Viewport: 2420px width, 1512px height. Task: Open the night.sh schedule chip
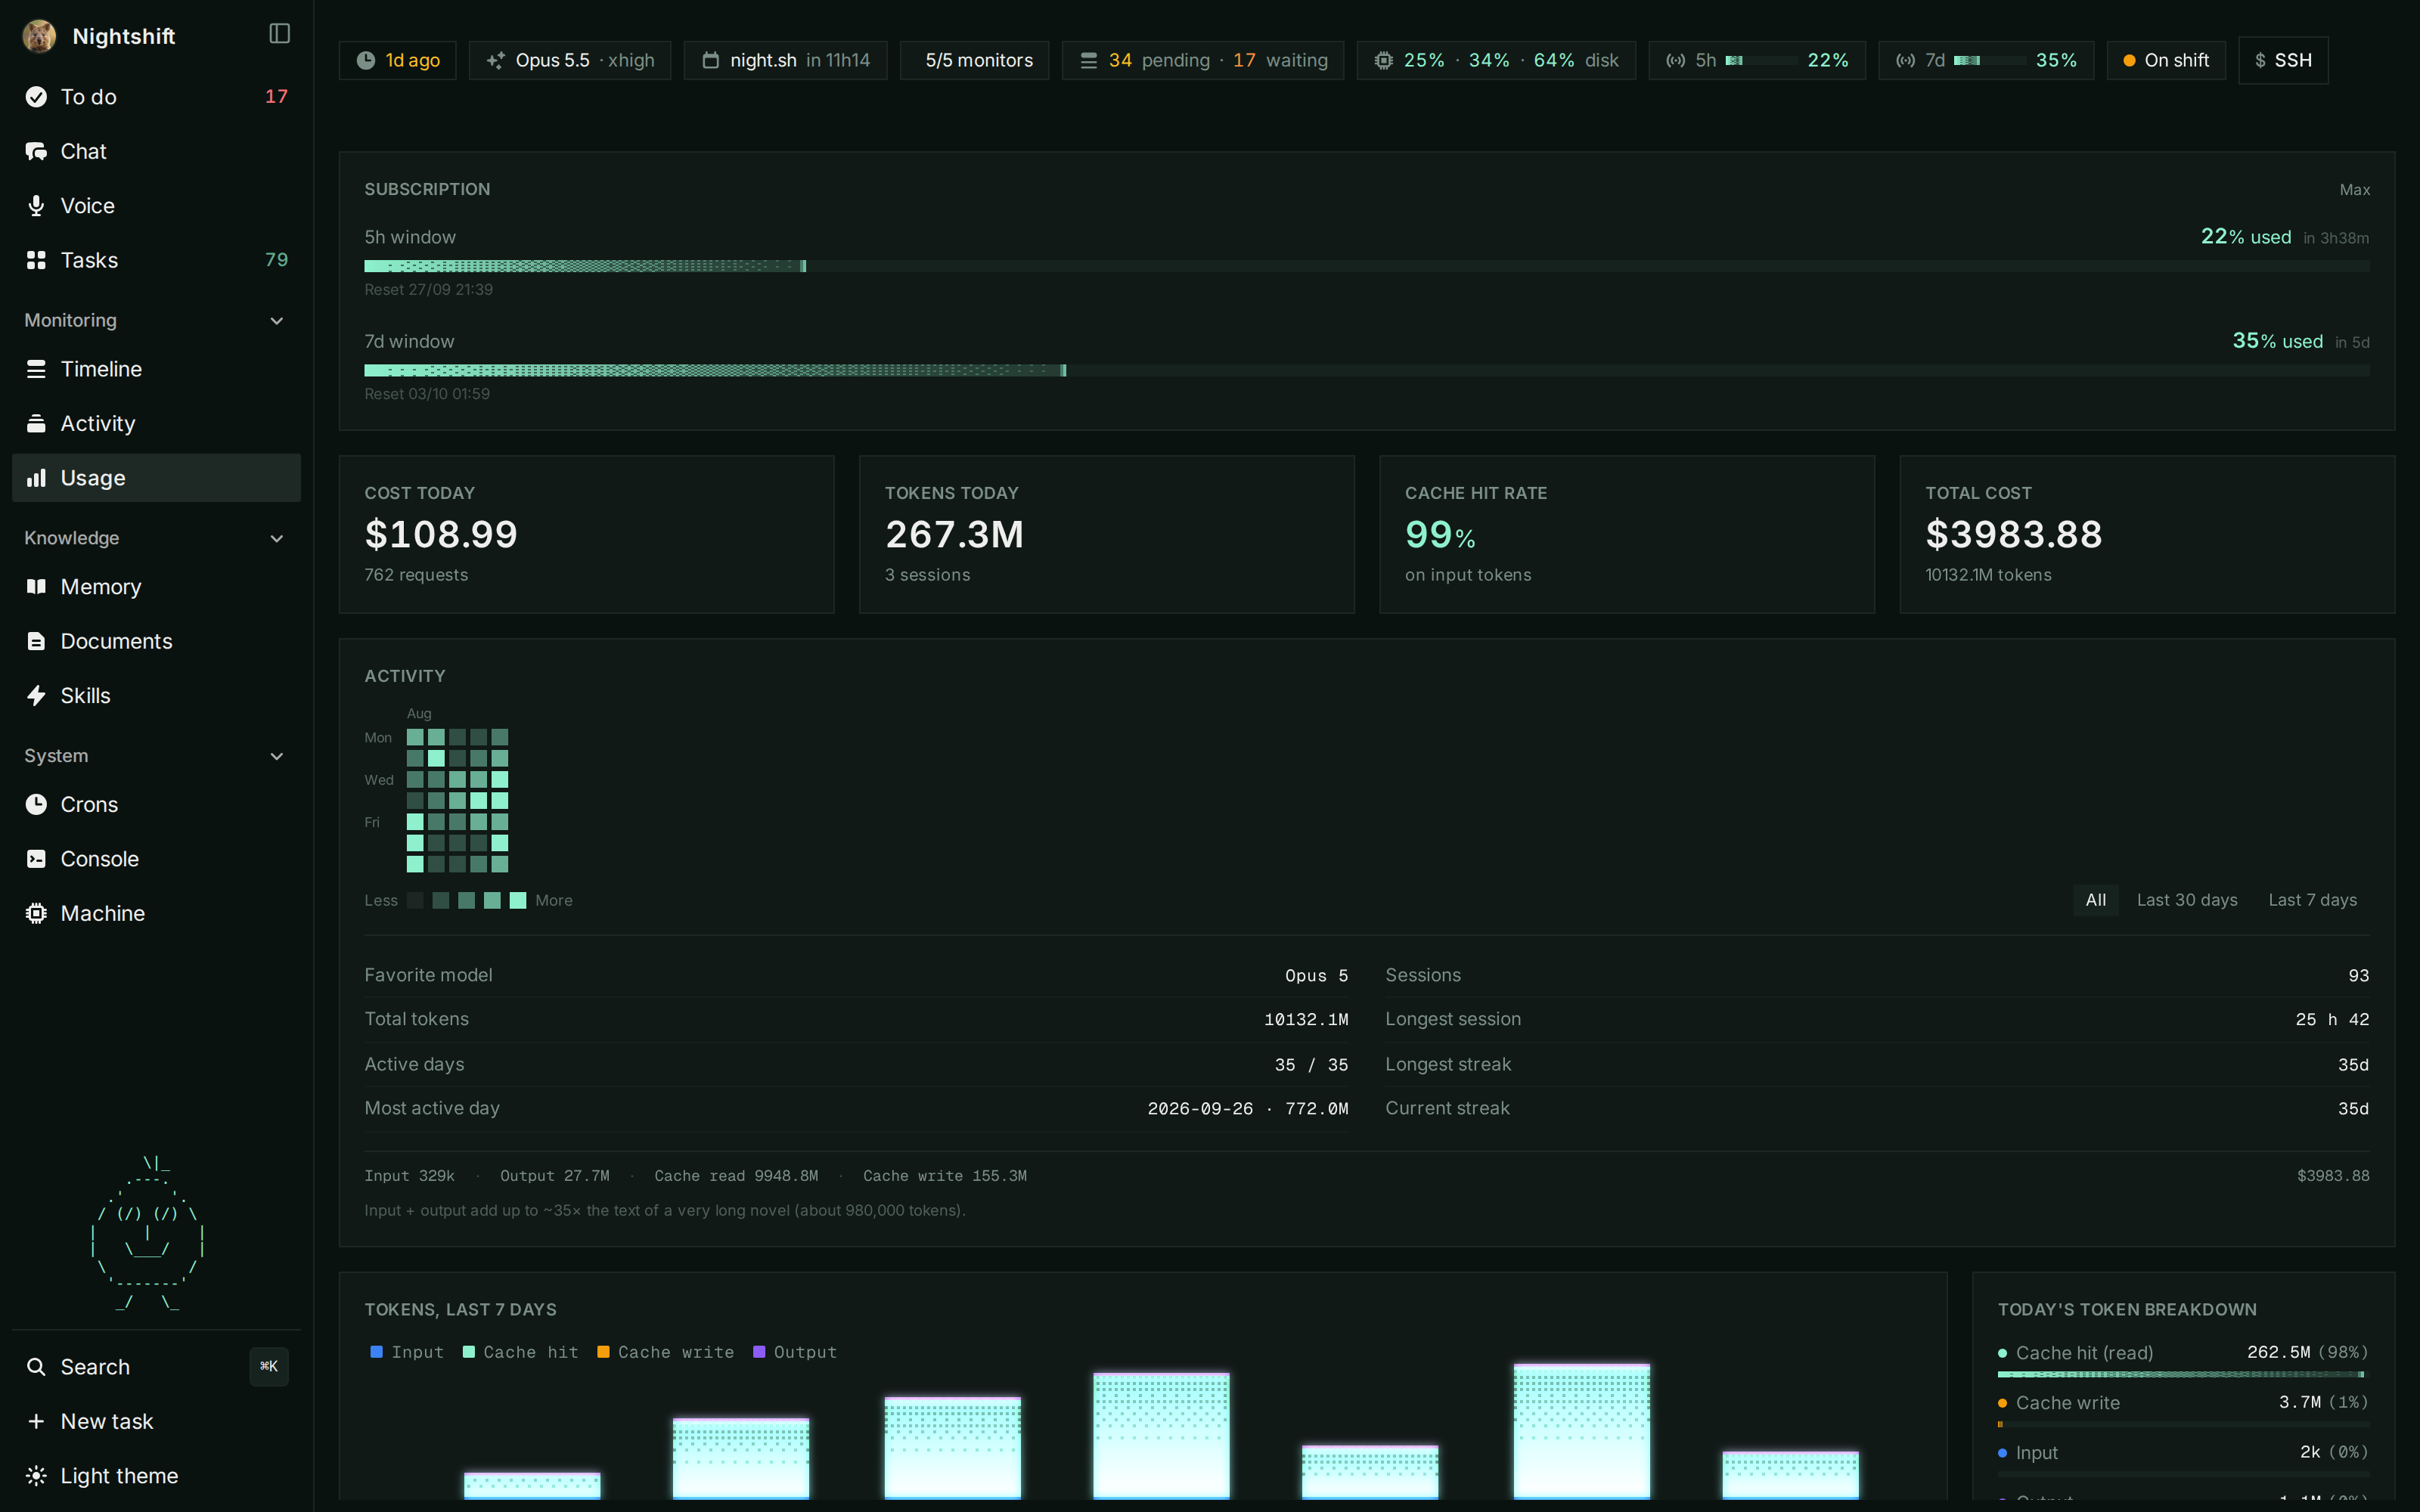(x=786, y=60)
